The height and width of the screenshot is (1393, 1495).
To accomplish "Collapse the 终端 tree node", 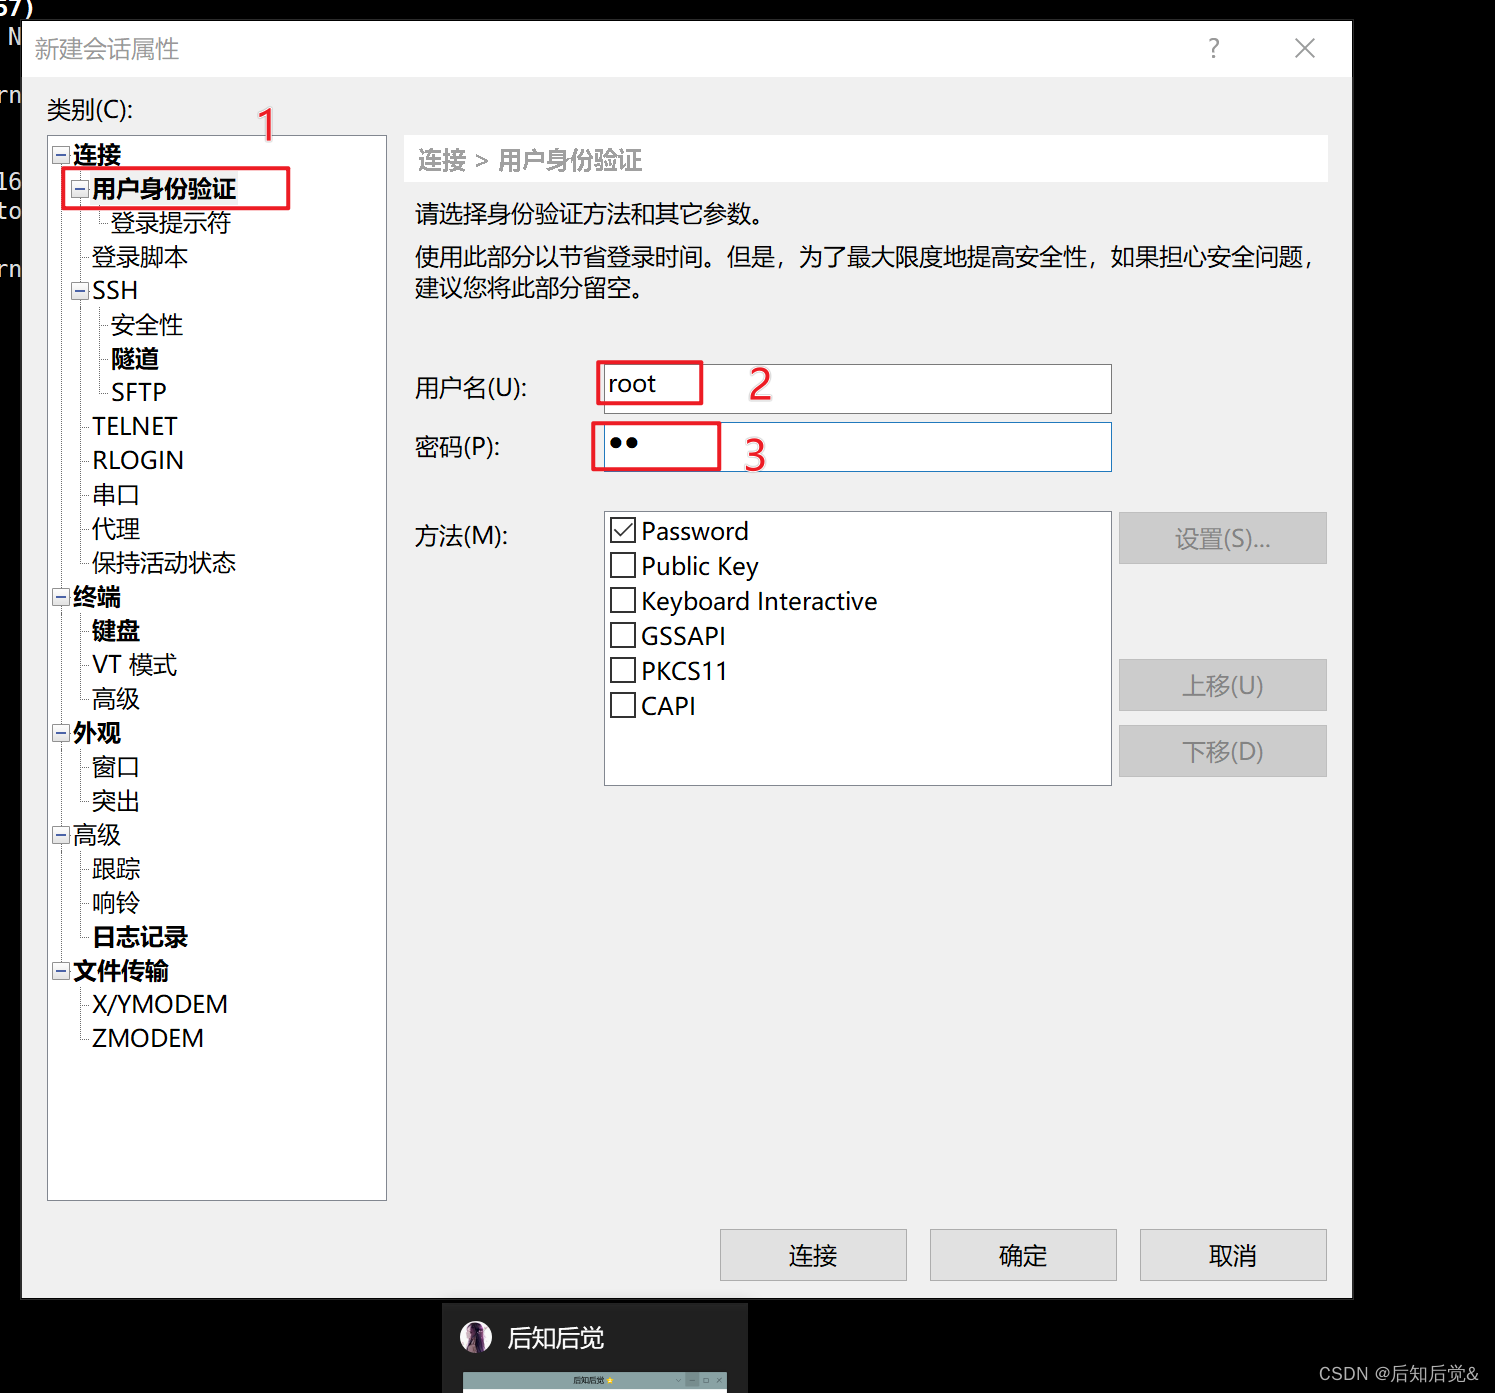I will point(61,597).
